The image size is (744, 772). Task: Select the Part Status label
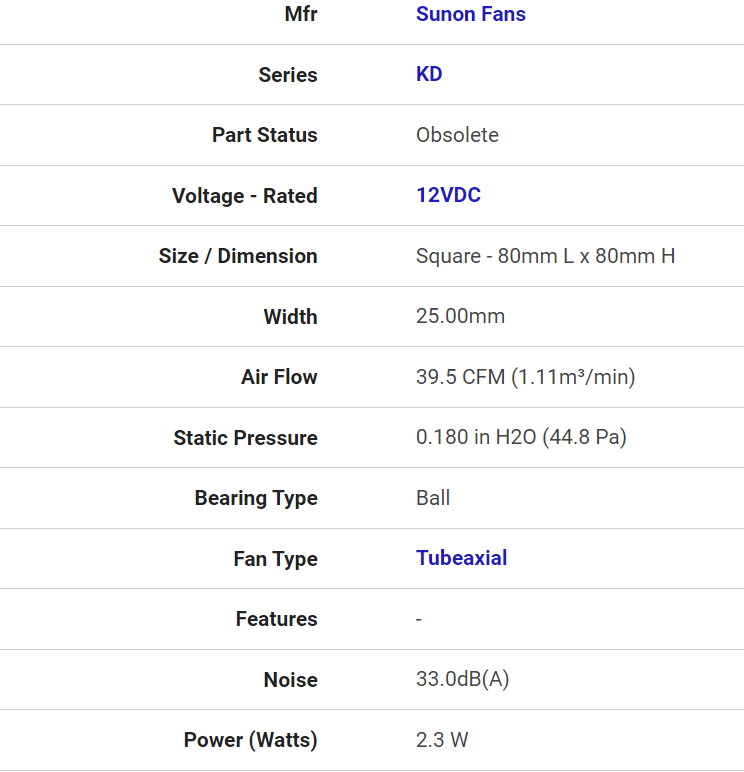[x=265, y=135]
